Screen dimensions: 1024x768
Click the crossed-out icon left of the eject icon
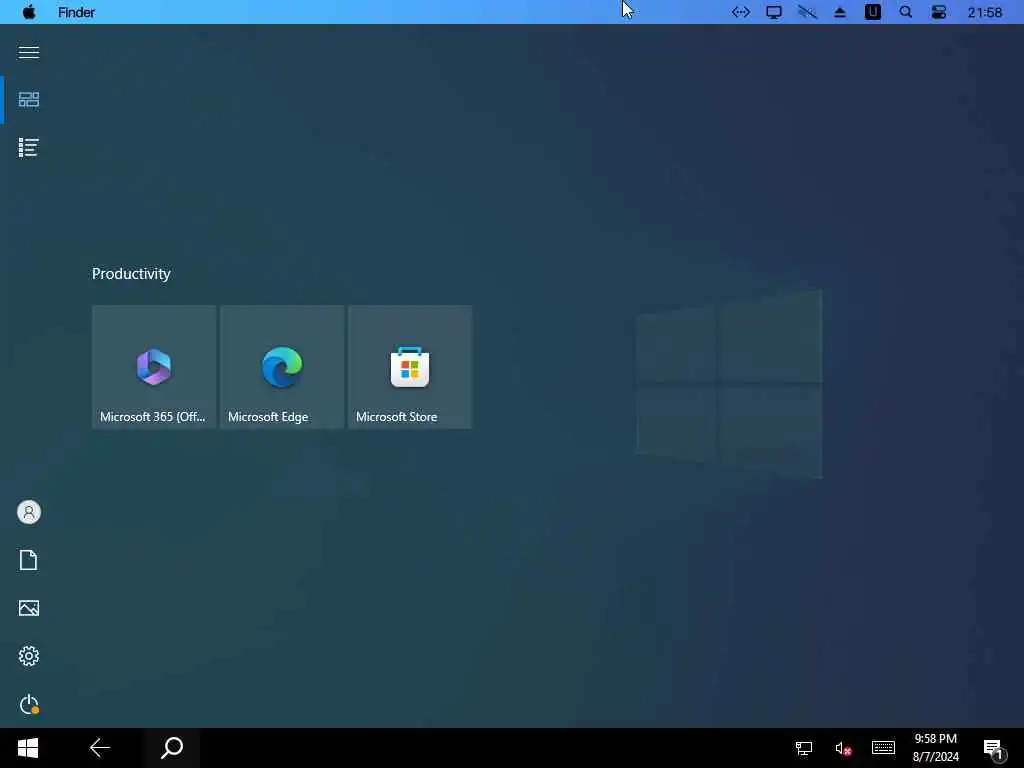807,12
